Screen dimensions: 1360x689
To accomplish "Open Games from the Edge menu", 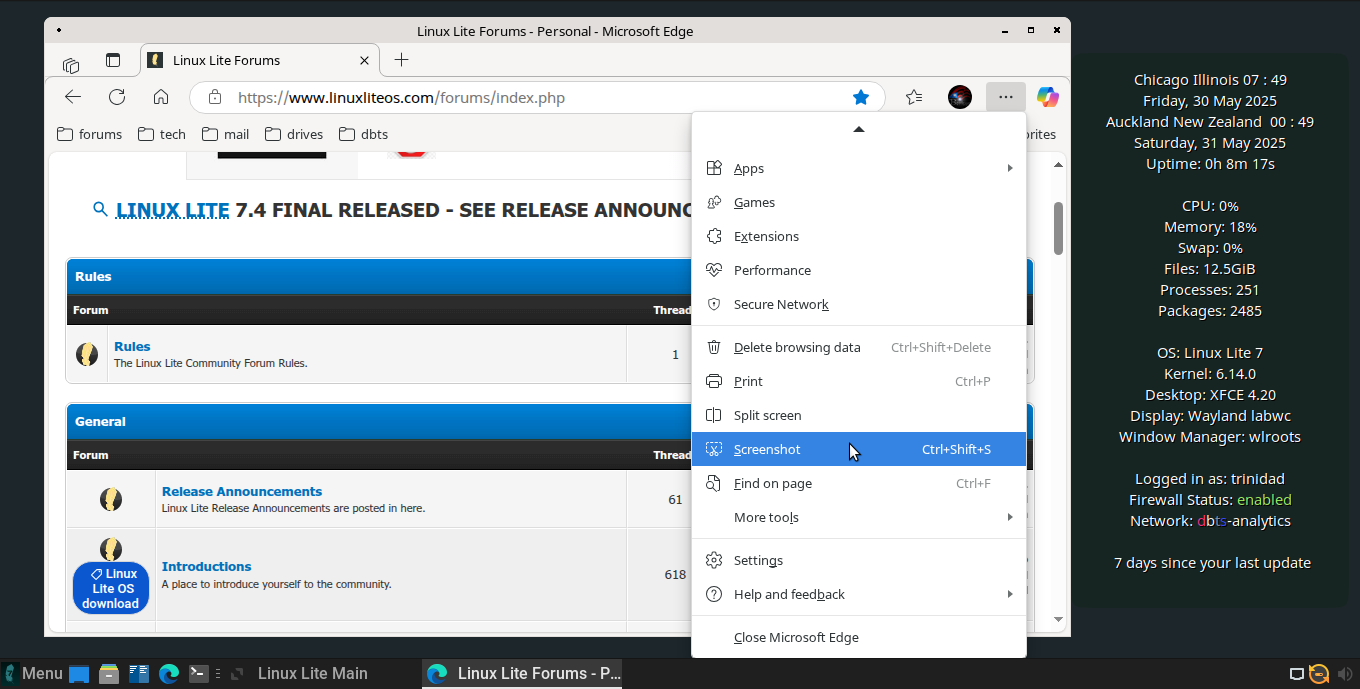I will pyautogui.click(x=859, y=202).
